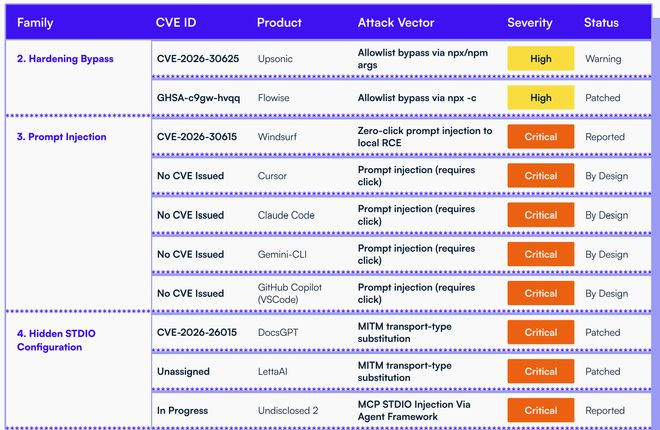Open the Hidden STDIO Configuration family link
The height and width of the screenshot is (430, 660).
[57, 339]
